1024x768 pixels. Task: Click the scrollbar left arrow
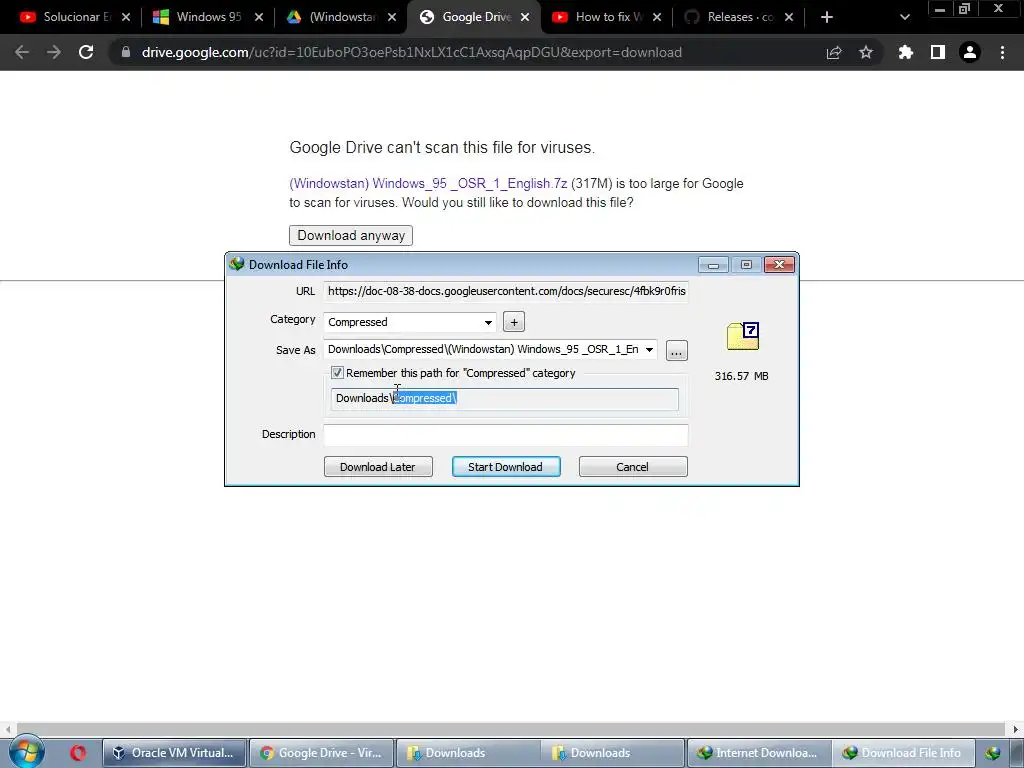pyautogui.click(x=7, y=729)
